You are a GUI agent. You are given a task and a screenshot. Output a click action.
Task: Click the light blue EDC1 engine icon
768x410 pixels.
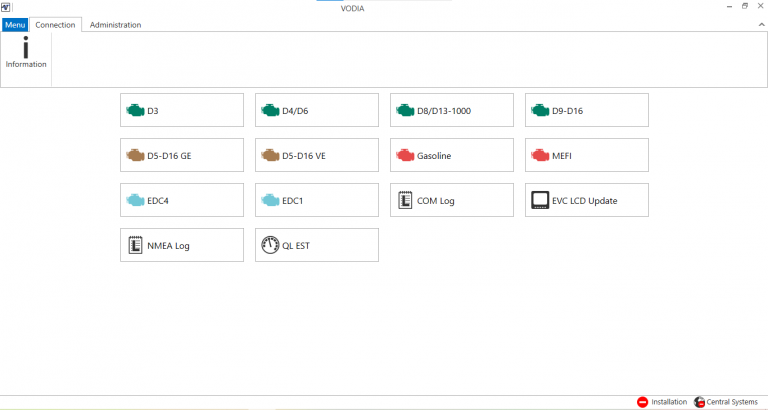click(x=270, y=200)
